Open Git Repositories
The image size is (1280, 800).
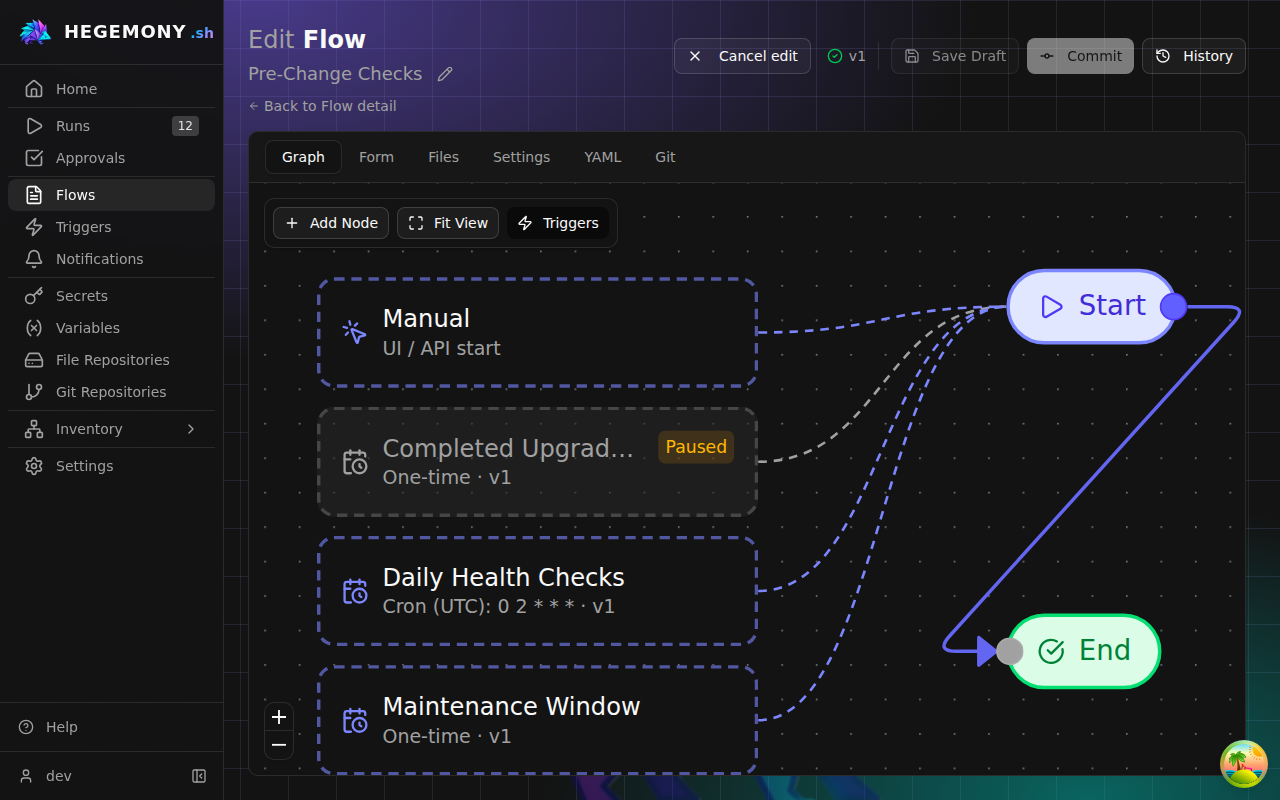pyautogui.click(x=111, y=392)
